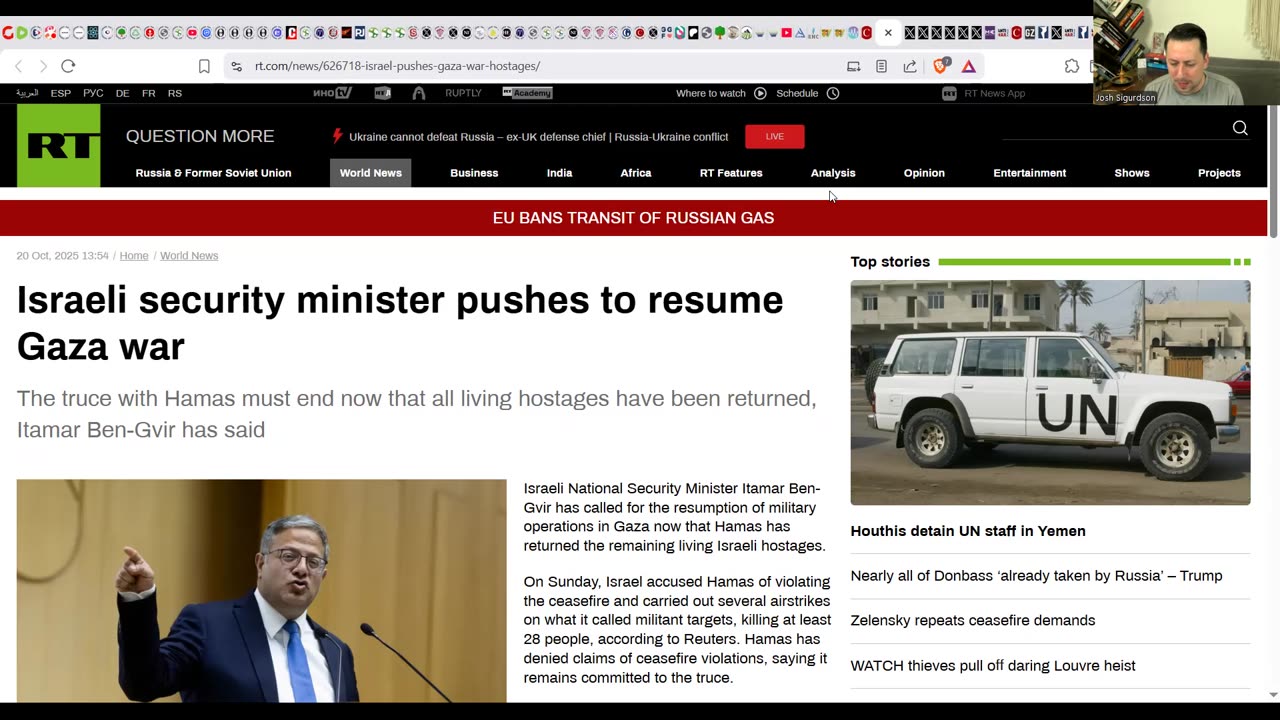The height and width of the screenshot is (720, 1280).
Task: Open the Analysis section
Action: coord(833,173)
